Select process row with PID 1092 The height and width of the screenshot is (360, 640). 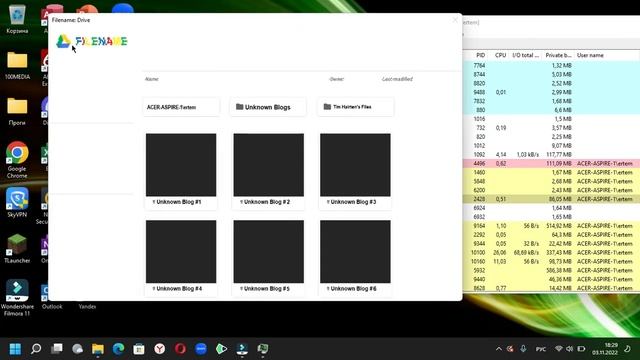(x=551, y=154)
